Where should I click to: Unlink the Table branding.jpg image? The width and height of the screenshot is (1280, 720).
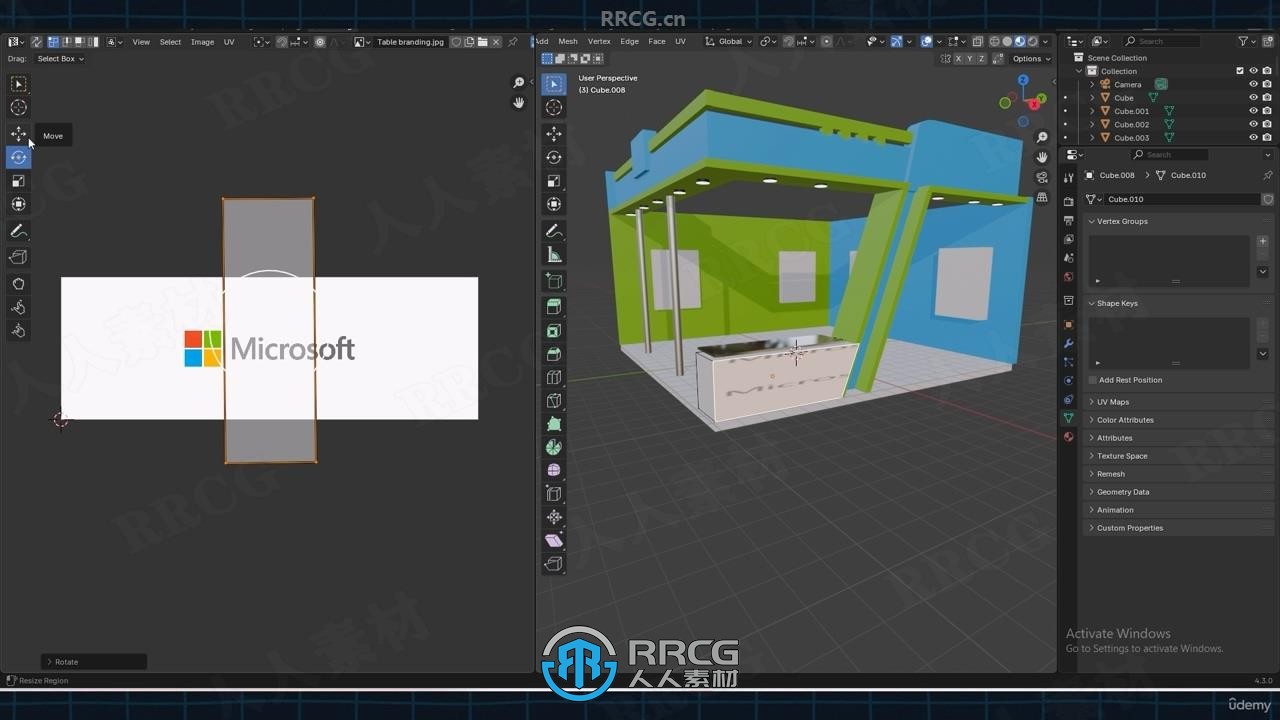pyautogui.click(x=496, y=42)
